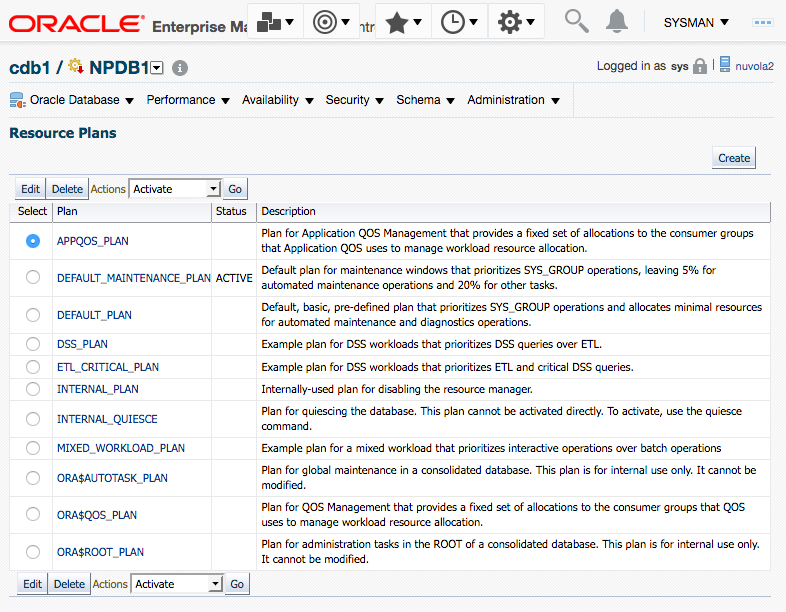Click the top Go button
Image resolution: width=786 pixels, height=612 pixels.
click(x=235, y=189)
